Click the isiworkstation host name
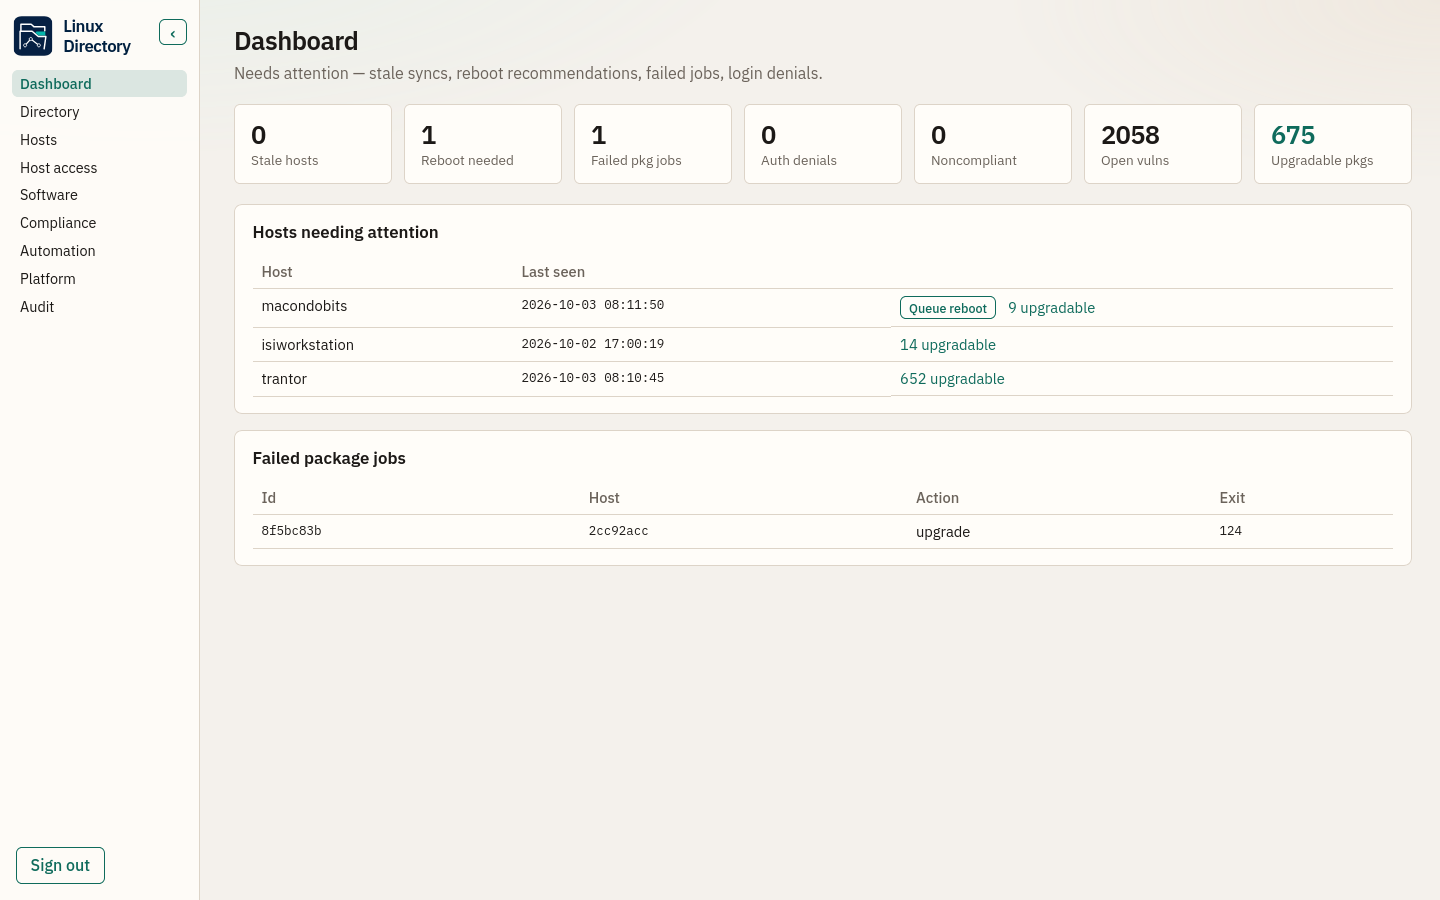Screen dimensions: 1440x900 pyautogui.click(x=307, y=345)
